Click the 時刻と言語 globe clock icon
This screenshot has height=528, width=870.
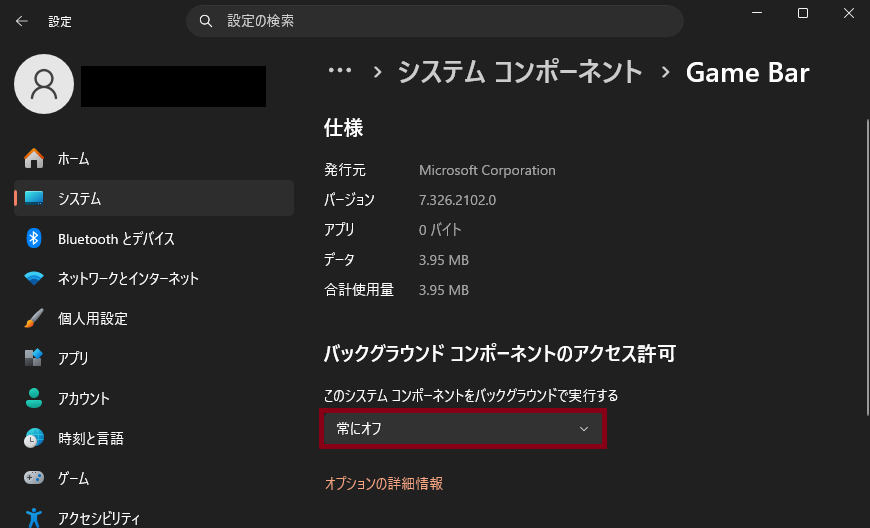[34, 438]
